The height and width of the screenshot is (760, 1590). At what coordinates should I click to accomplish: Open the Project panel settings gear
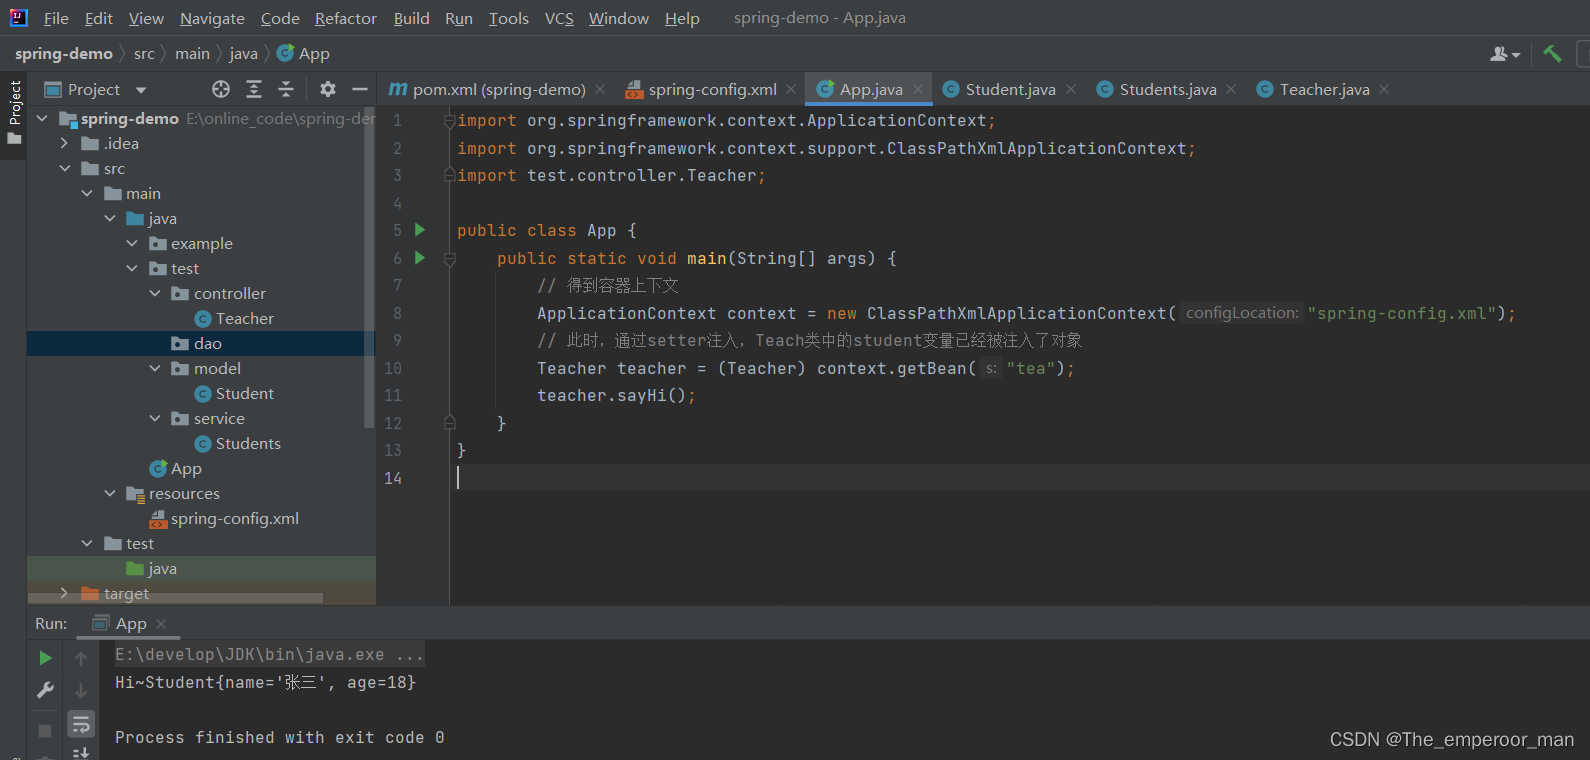328,89
